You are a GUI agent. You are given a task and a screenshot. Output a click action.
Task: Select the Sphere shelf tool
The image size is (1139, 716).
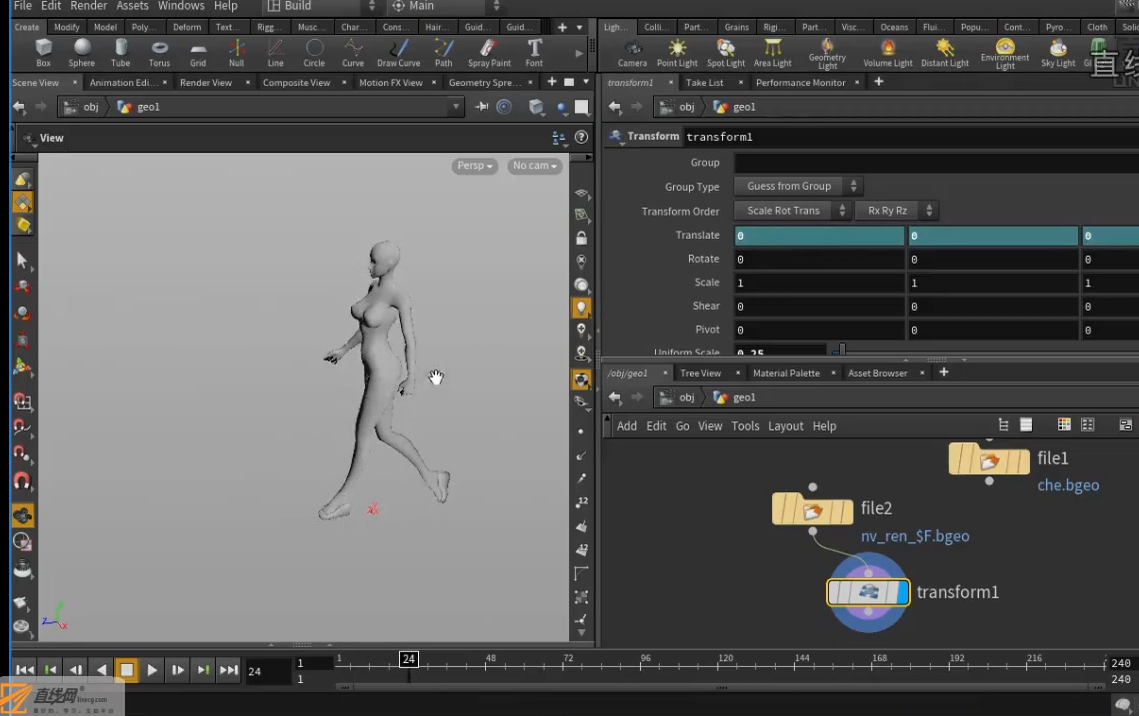pos(82,53)
